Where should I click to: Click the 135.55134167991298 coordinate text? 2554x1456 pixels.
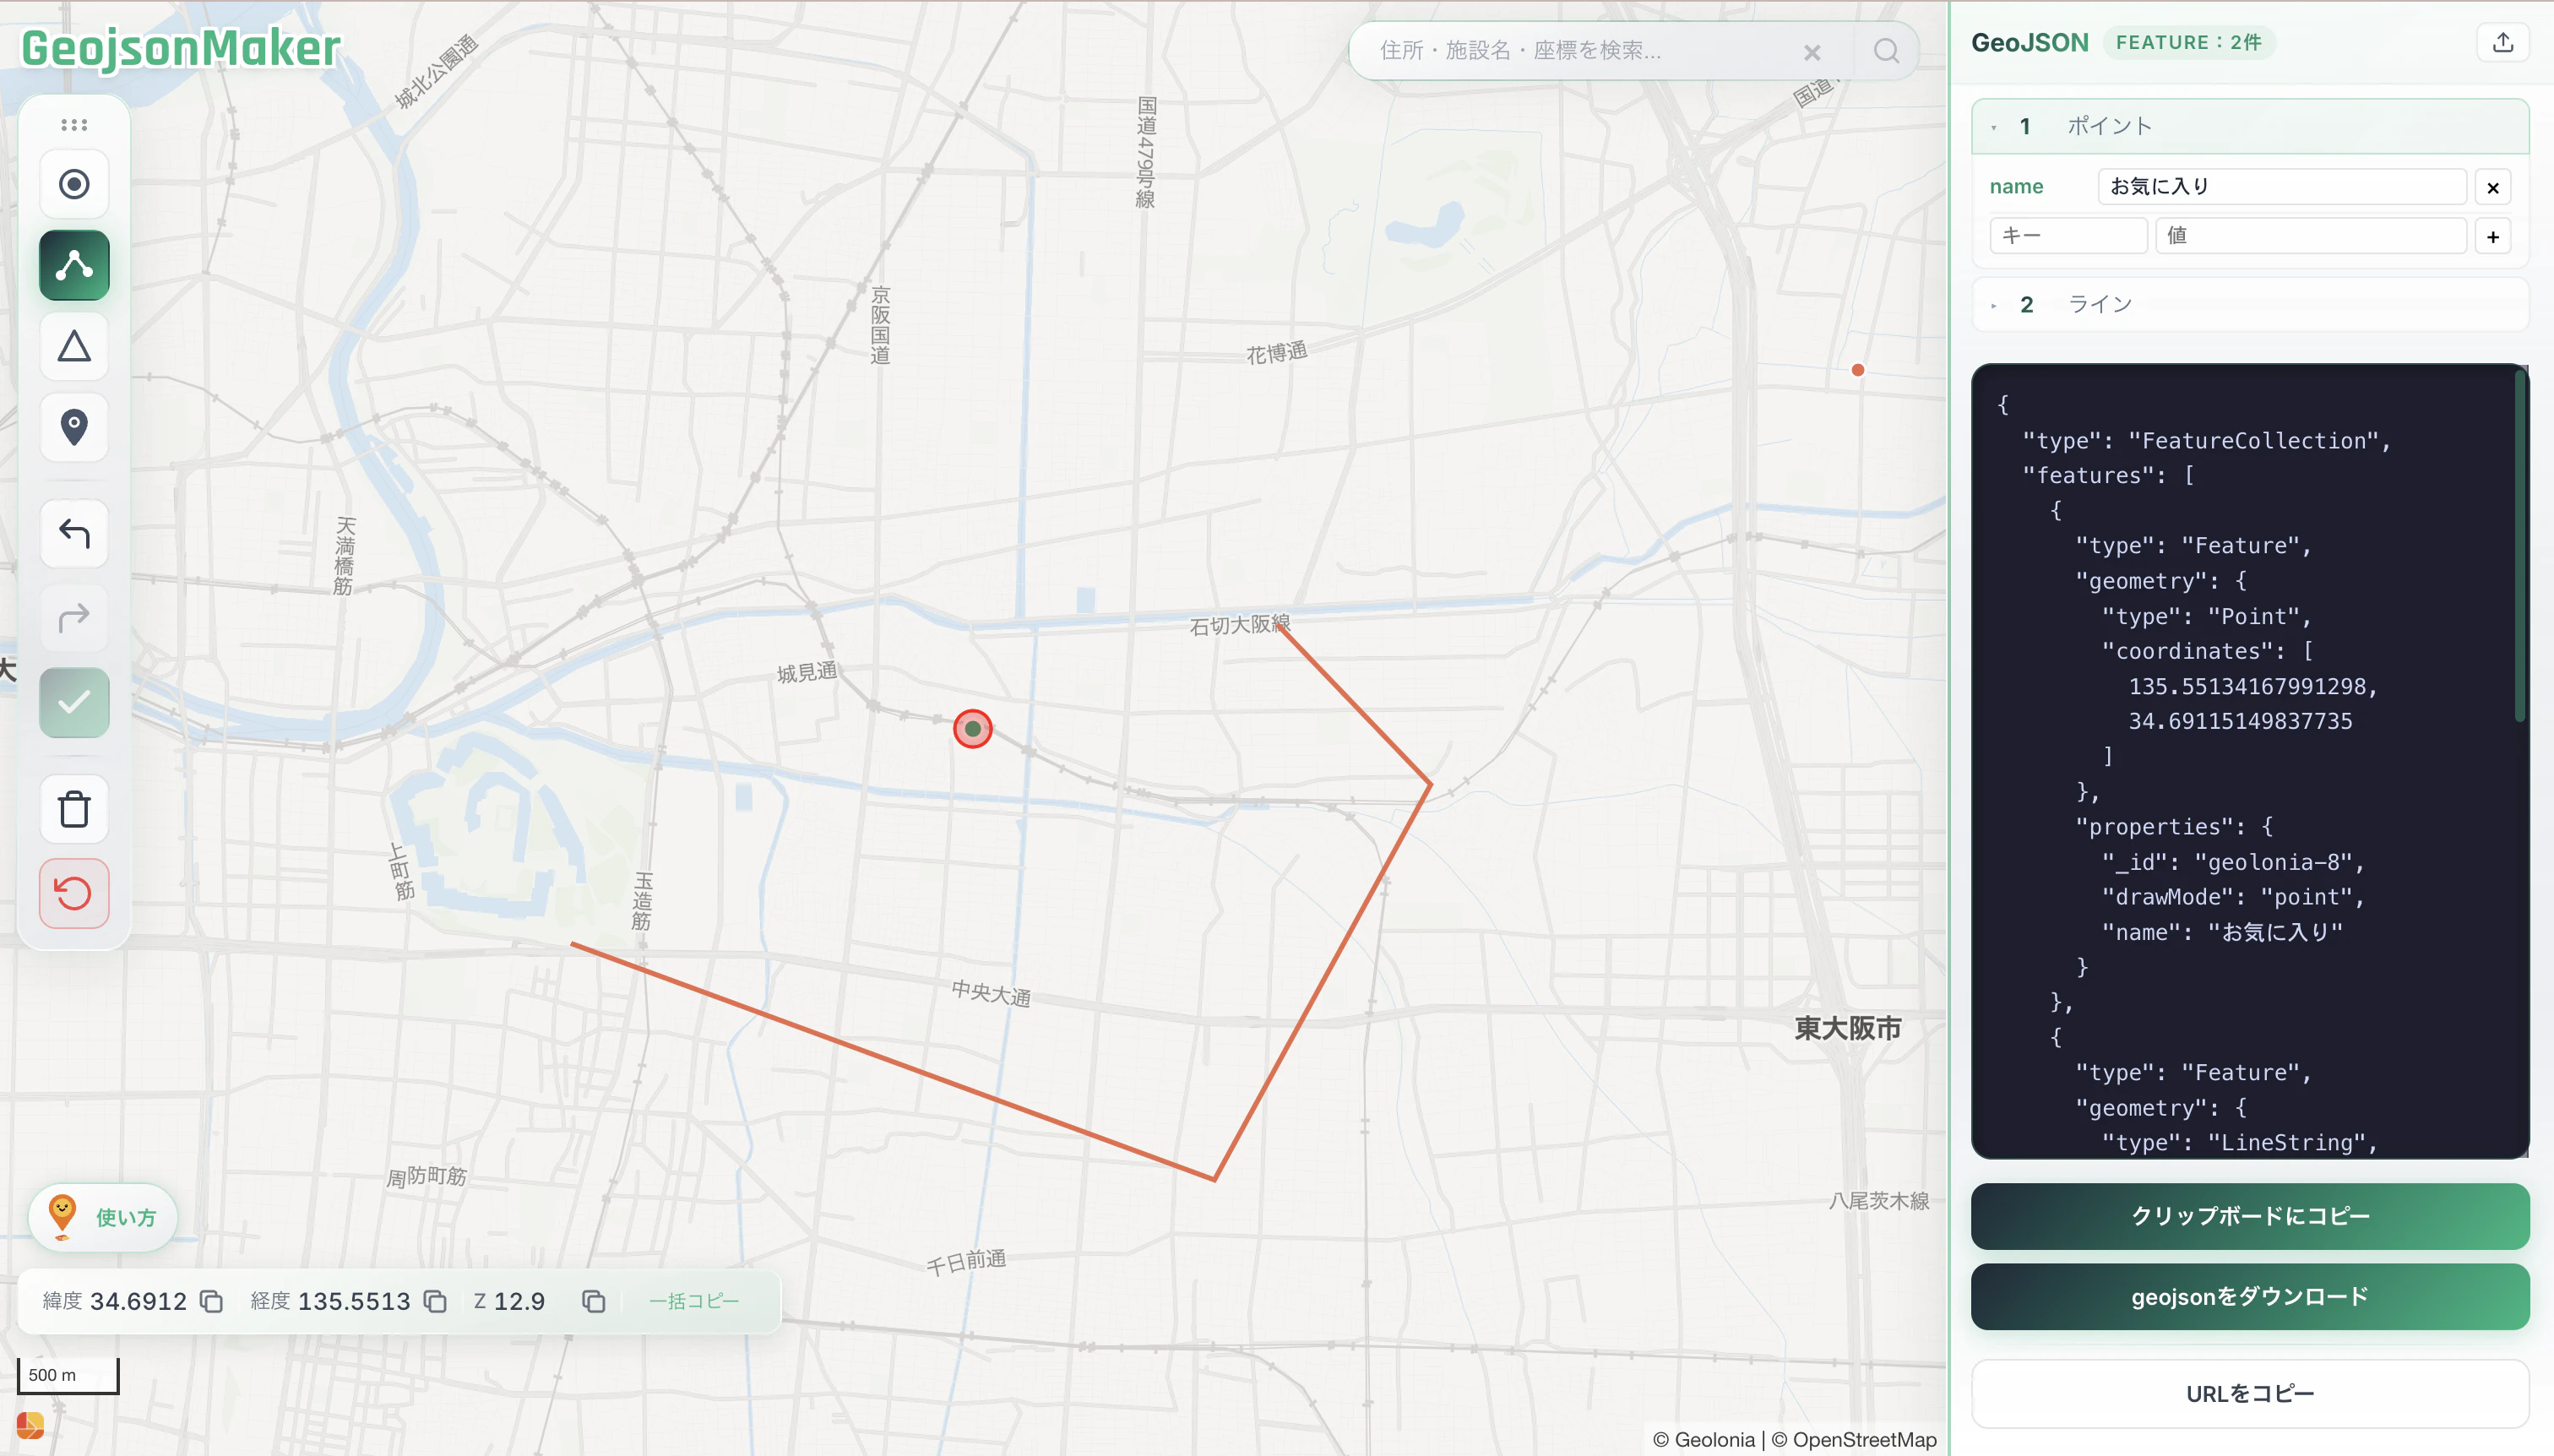point(2252,686)
